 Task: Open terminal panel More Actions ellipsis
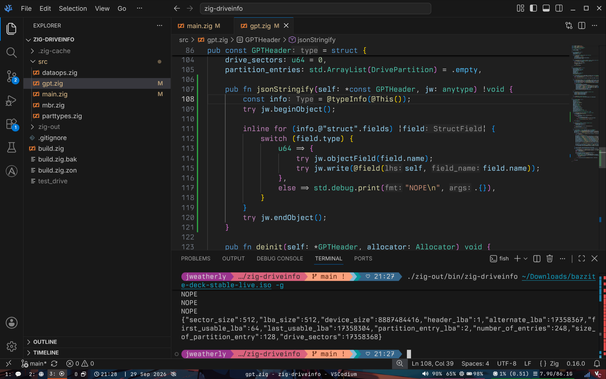click(x=562, y=258)
